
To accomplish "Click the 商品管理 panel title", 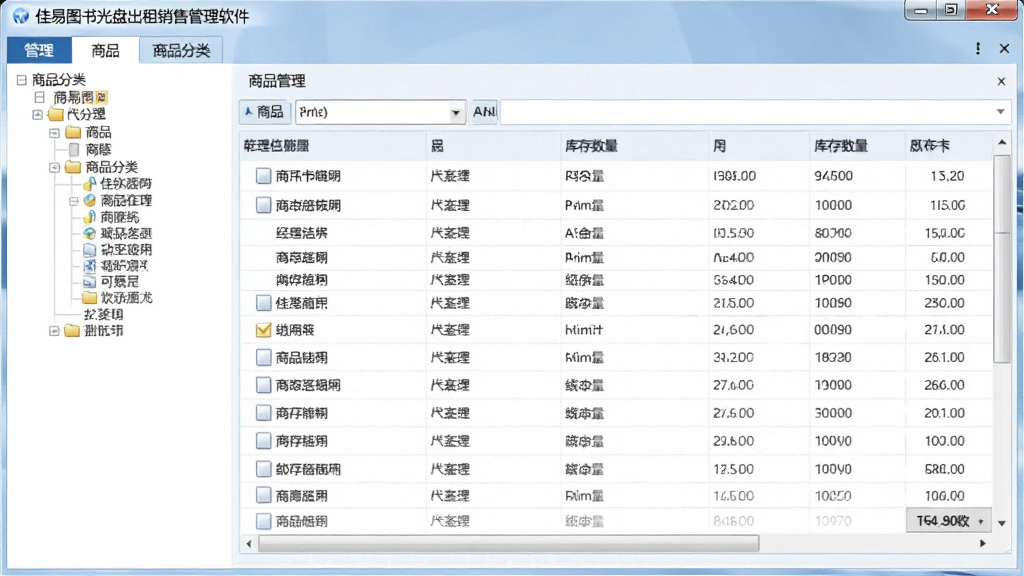I will tap(277, 81).
